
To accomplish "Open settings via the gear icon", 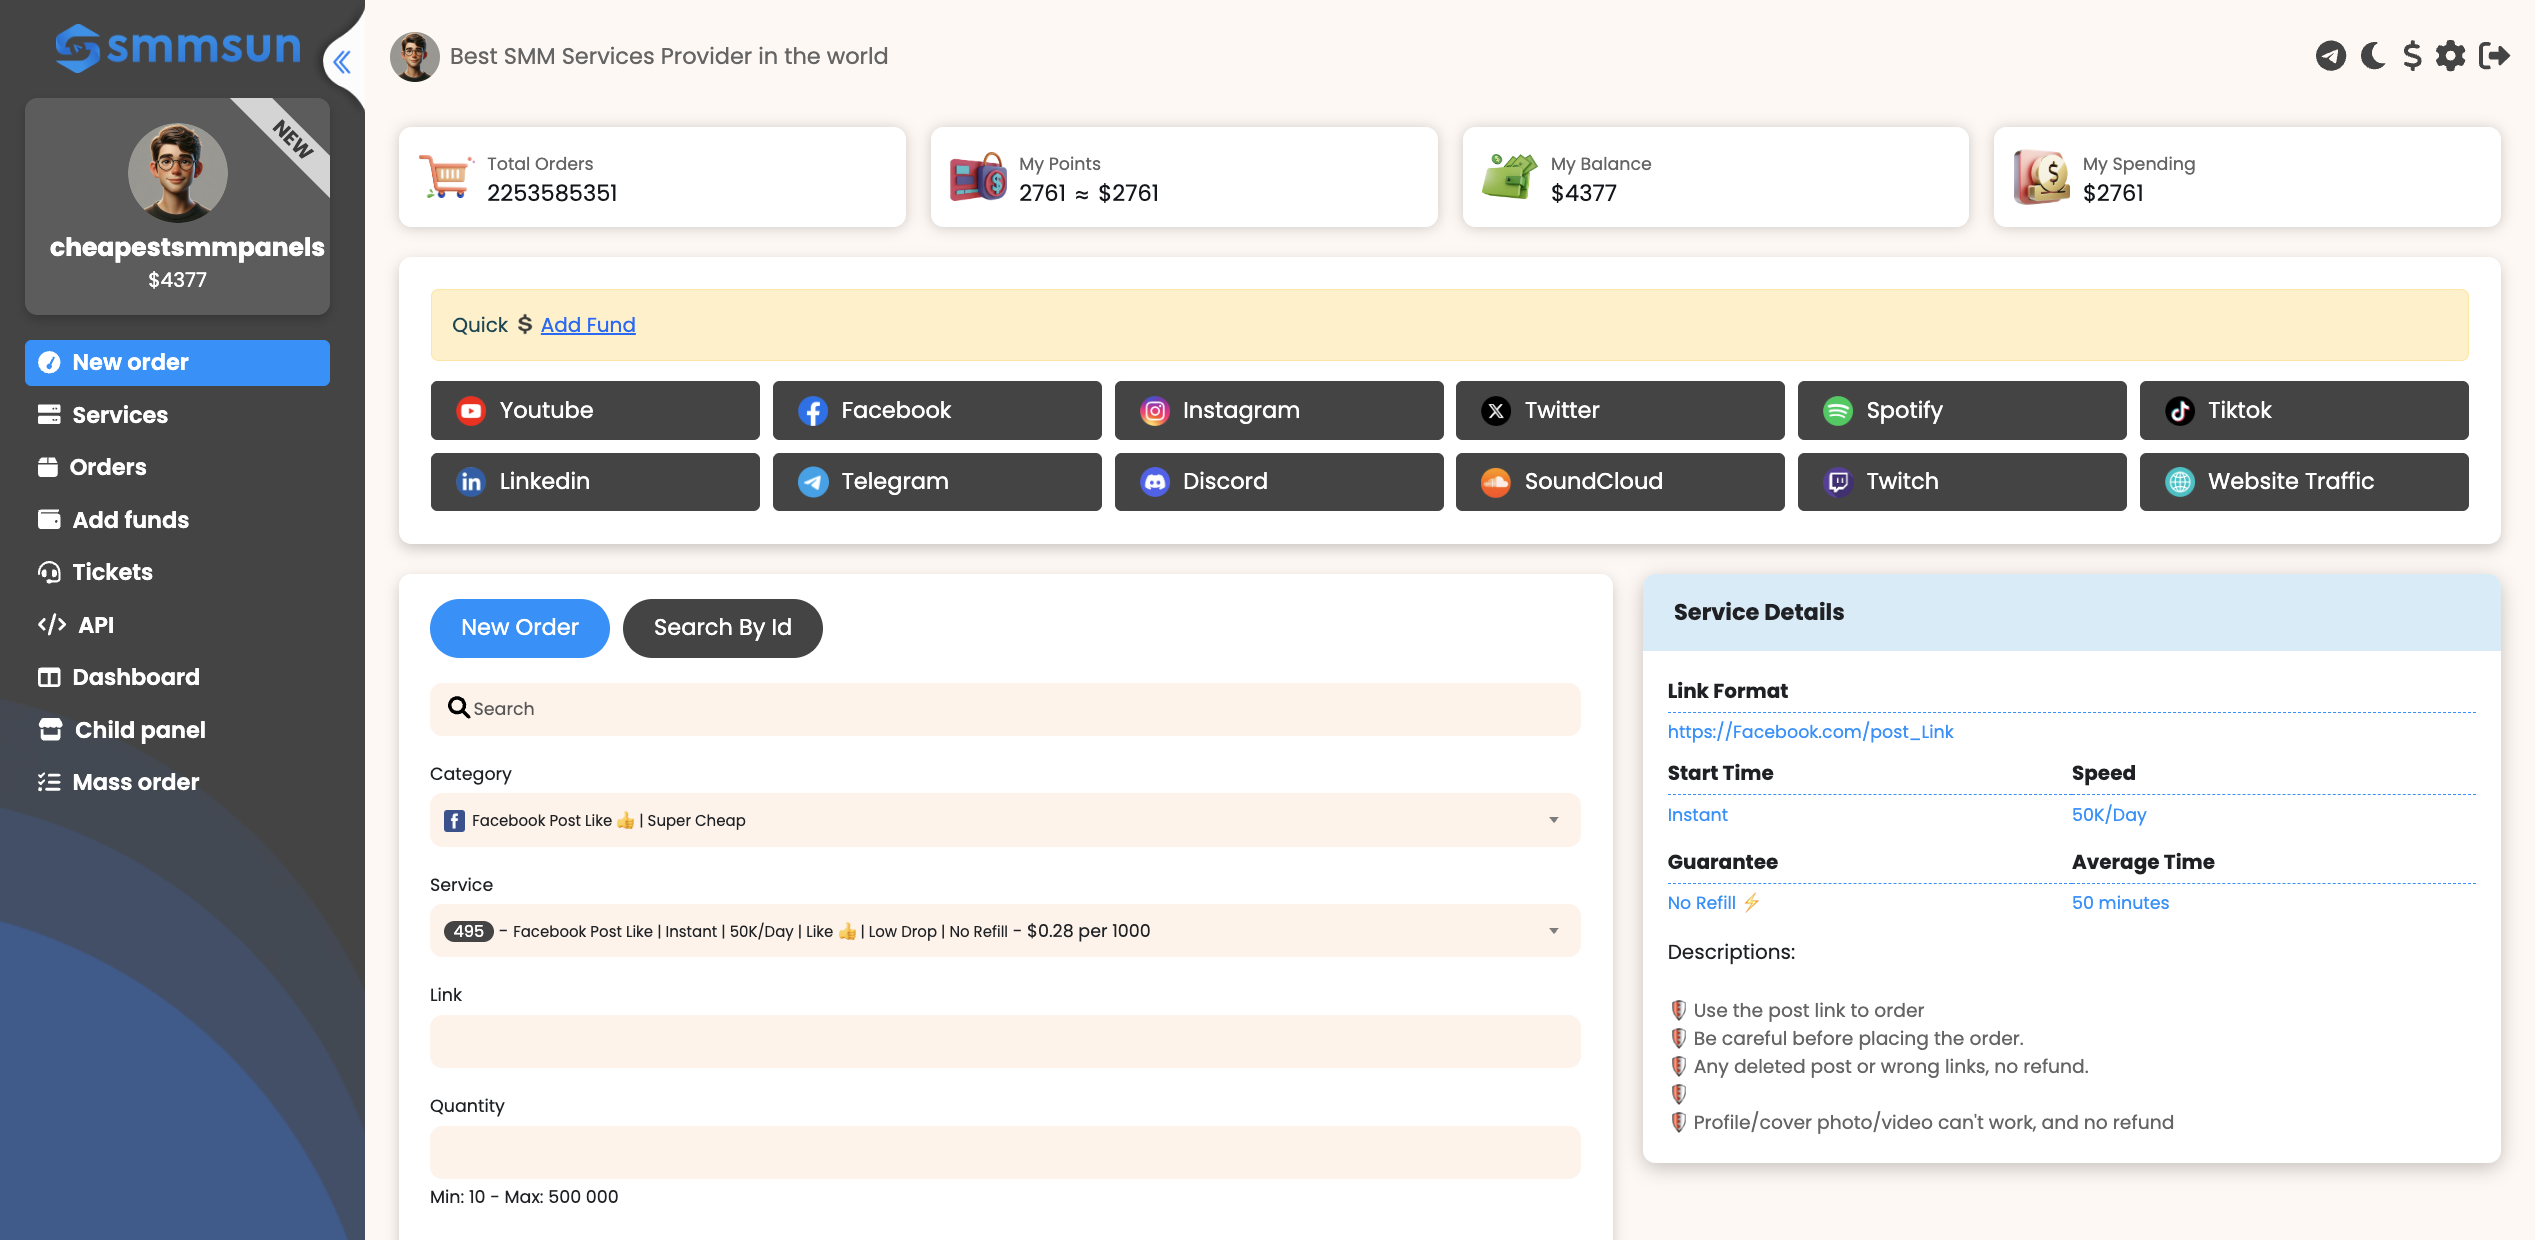I will 2451,56.
